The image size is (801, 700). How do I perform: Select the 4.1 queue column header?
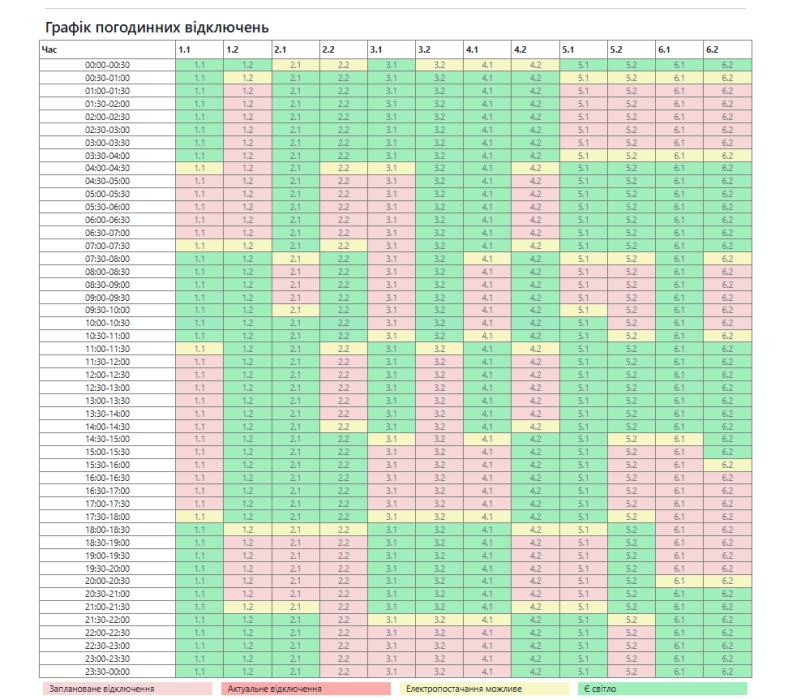point(487,49)
